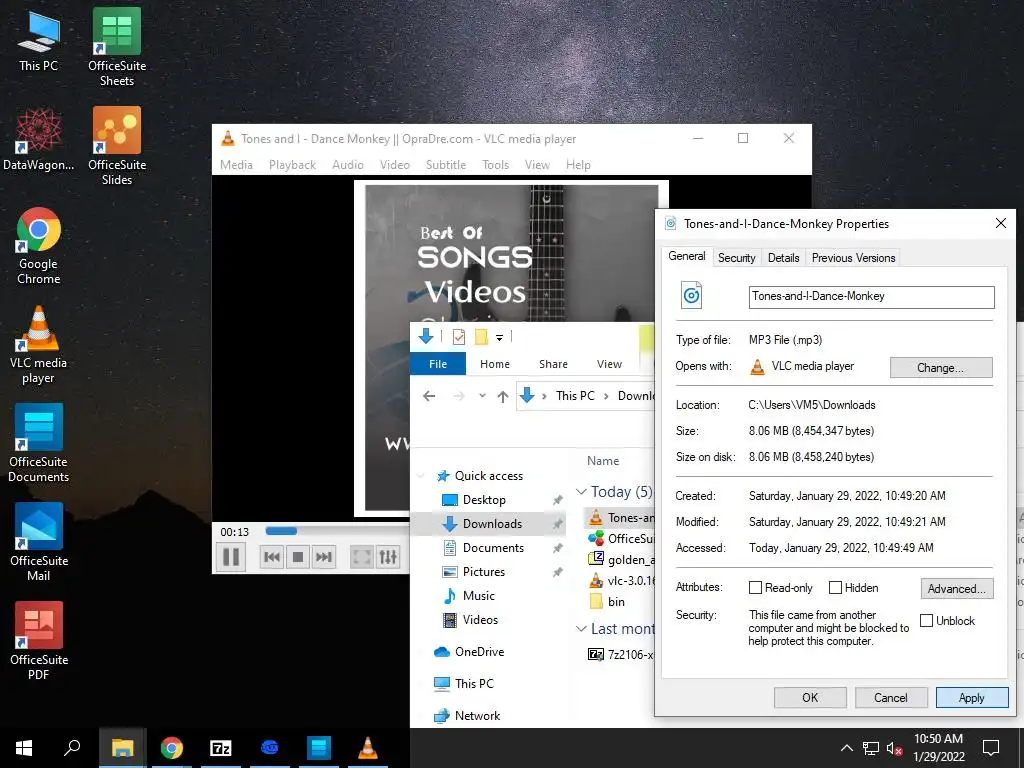Click Cancel in Properties dialog
Viewport: 1024px width, 768px height.
[x=891, y=697]
